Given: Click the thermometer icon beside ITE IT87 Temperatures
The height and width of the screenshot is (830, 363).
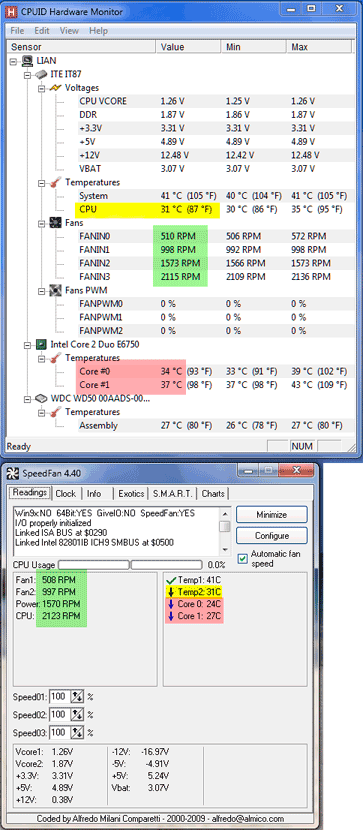Looking at the screenshot, I should 56,182.
